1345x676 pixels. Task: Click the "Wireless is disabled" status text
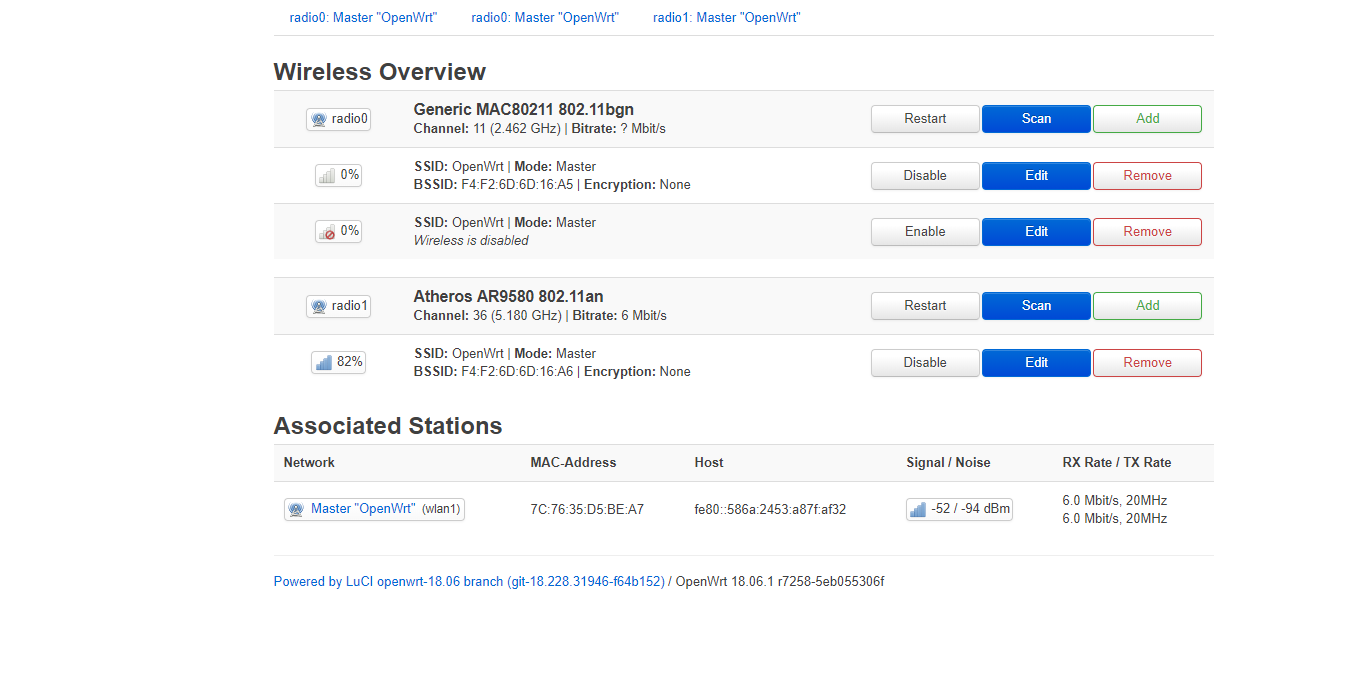click(x=471, y=241)
